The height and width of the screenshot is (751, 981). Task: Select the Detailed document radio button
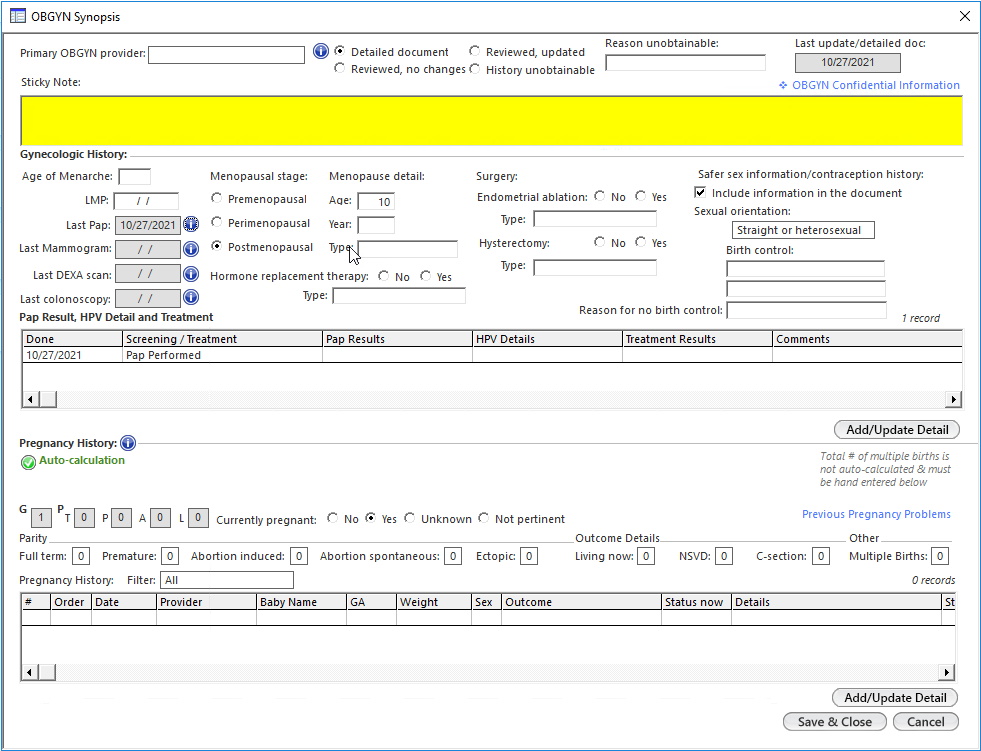click(340, 51)
